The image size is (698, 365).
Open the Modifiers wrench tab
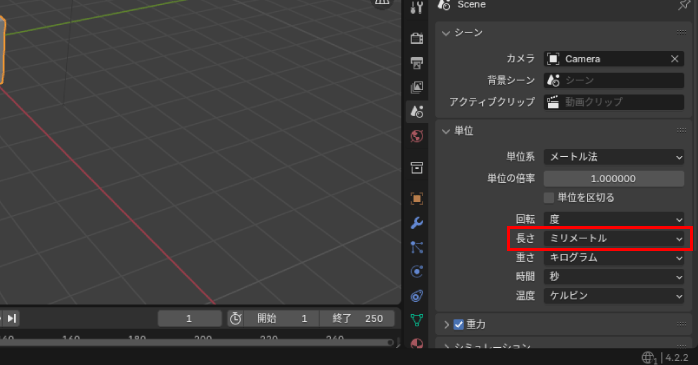click(x=417, y=223)
